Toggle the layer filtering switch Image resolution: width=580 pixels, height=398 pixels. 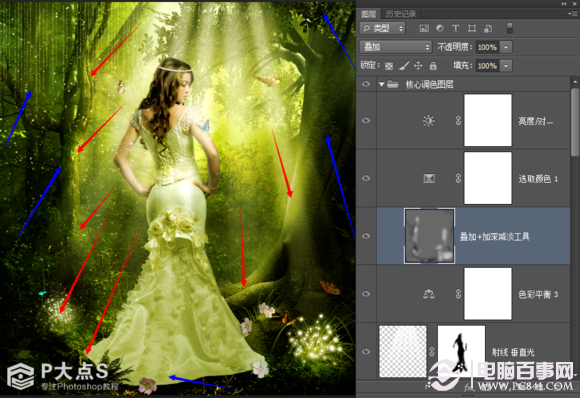point(509,28)
